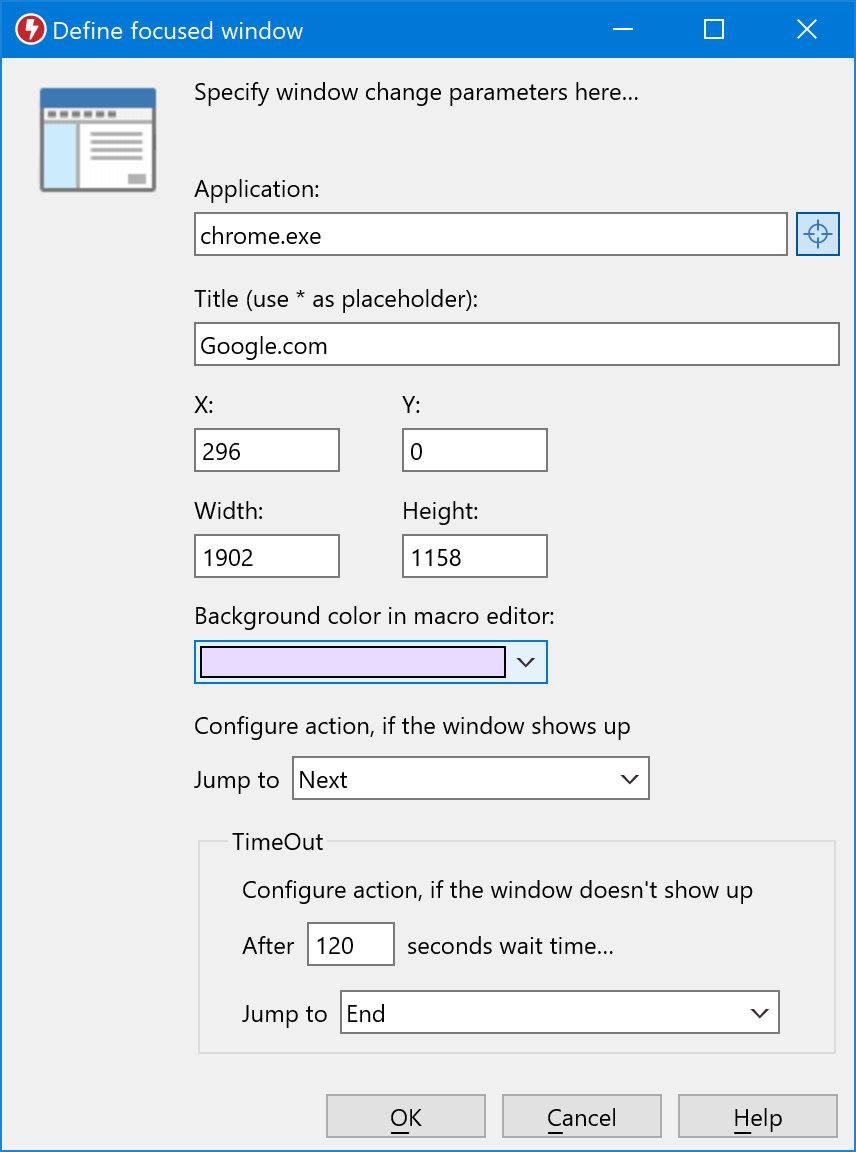Select the purple background color swatch
Screen dimensions: 856x1152
352,662
